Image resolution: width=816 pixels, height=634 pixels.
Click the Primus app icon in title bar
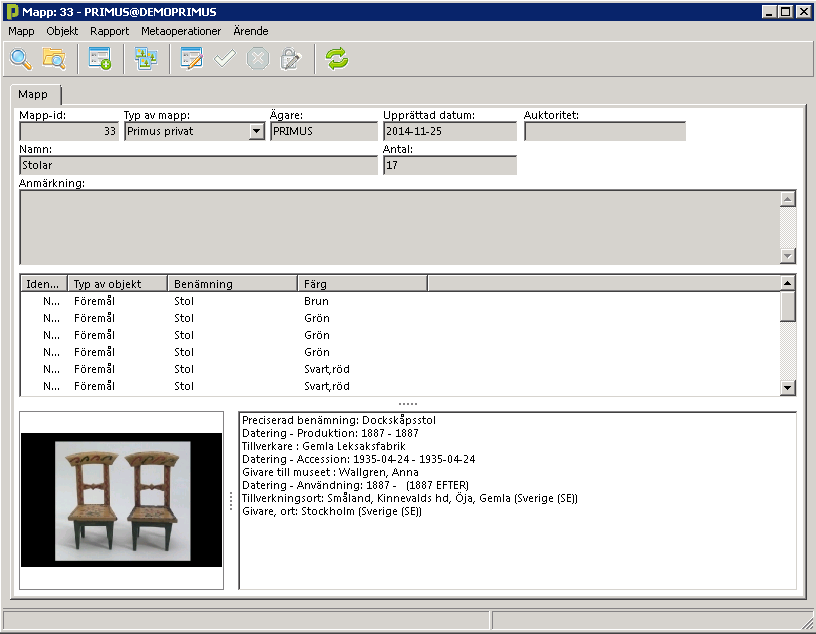pyautogui.click(x=12, y=11)
